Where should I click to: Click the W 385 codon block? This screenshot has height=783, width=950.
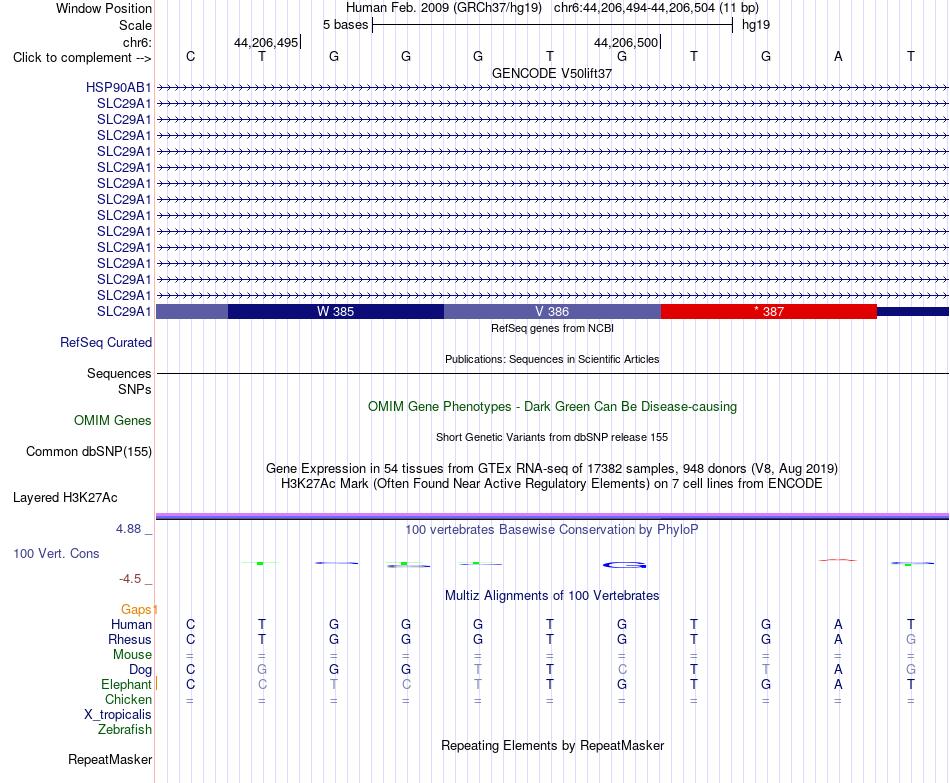click(x=336, y=312)
